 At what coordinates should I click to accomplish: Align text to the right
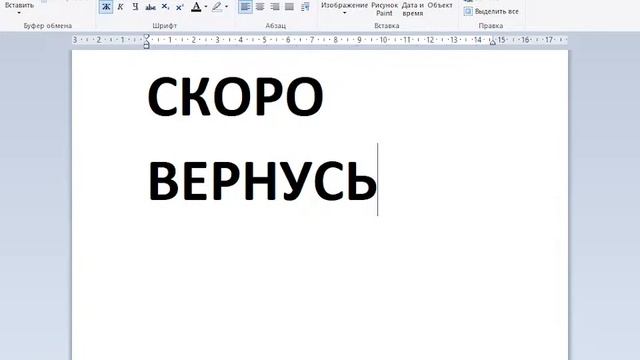coord(275,7)
